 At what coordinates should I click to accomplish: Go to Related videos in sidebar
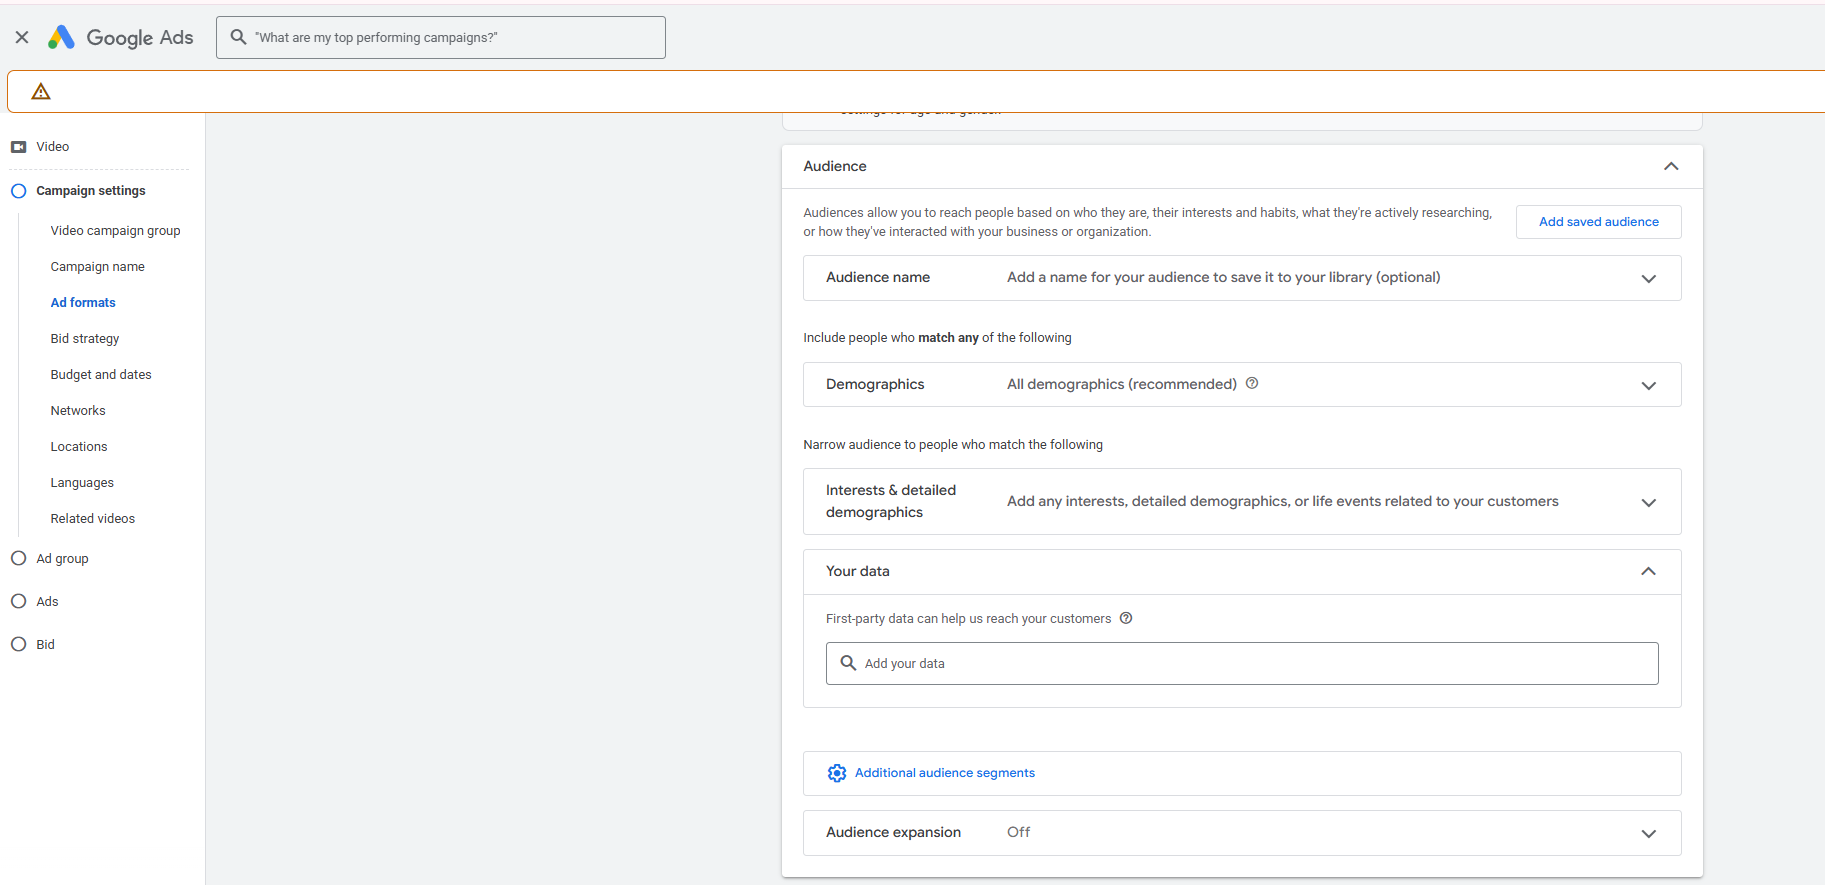point(93,519)
